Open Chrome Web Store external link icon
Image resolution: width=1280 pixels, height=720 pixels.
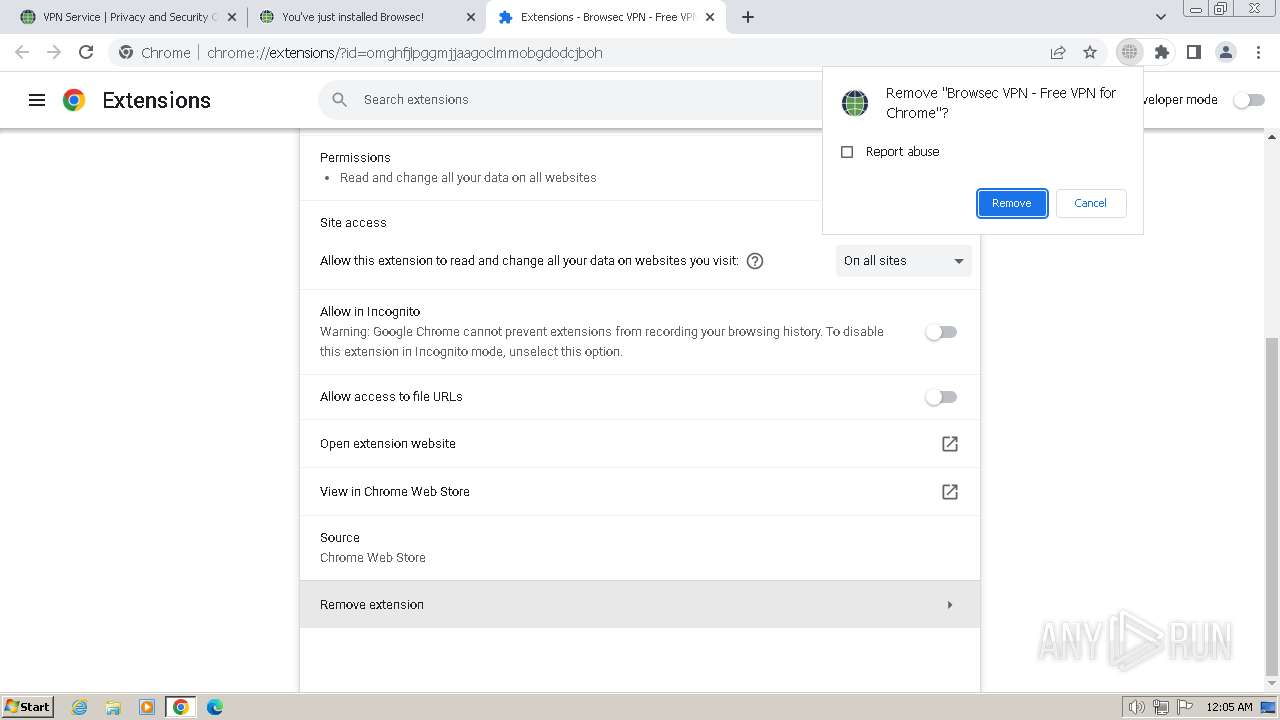pos(950,492)
